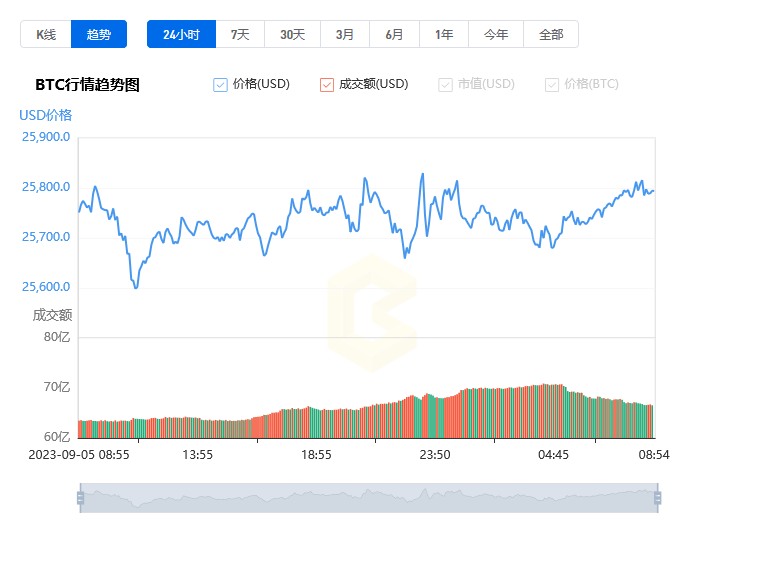Choose the 3月 time range
This screenshot has height=563, width=780.
[345, 34]
